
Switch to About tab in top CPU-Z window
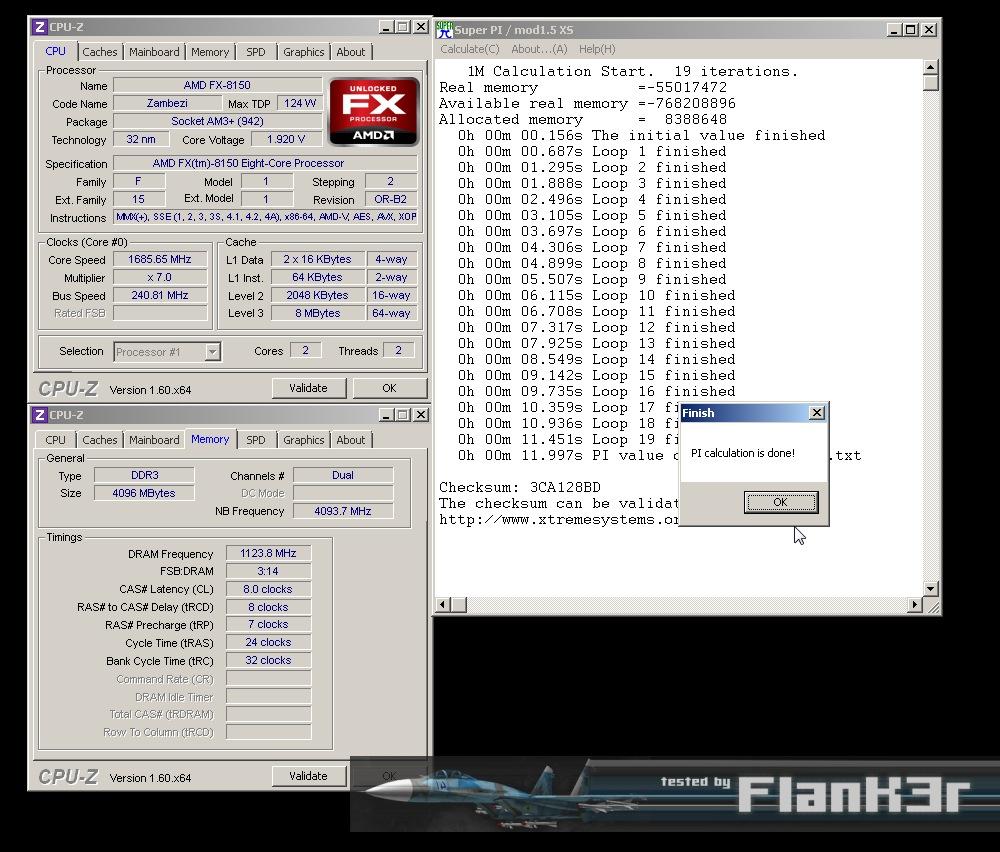click(x=351, y=52)
